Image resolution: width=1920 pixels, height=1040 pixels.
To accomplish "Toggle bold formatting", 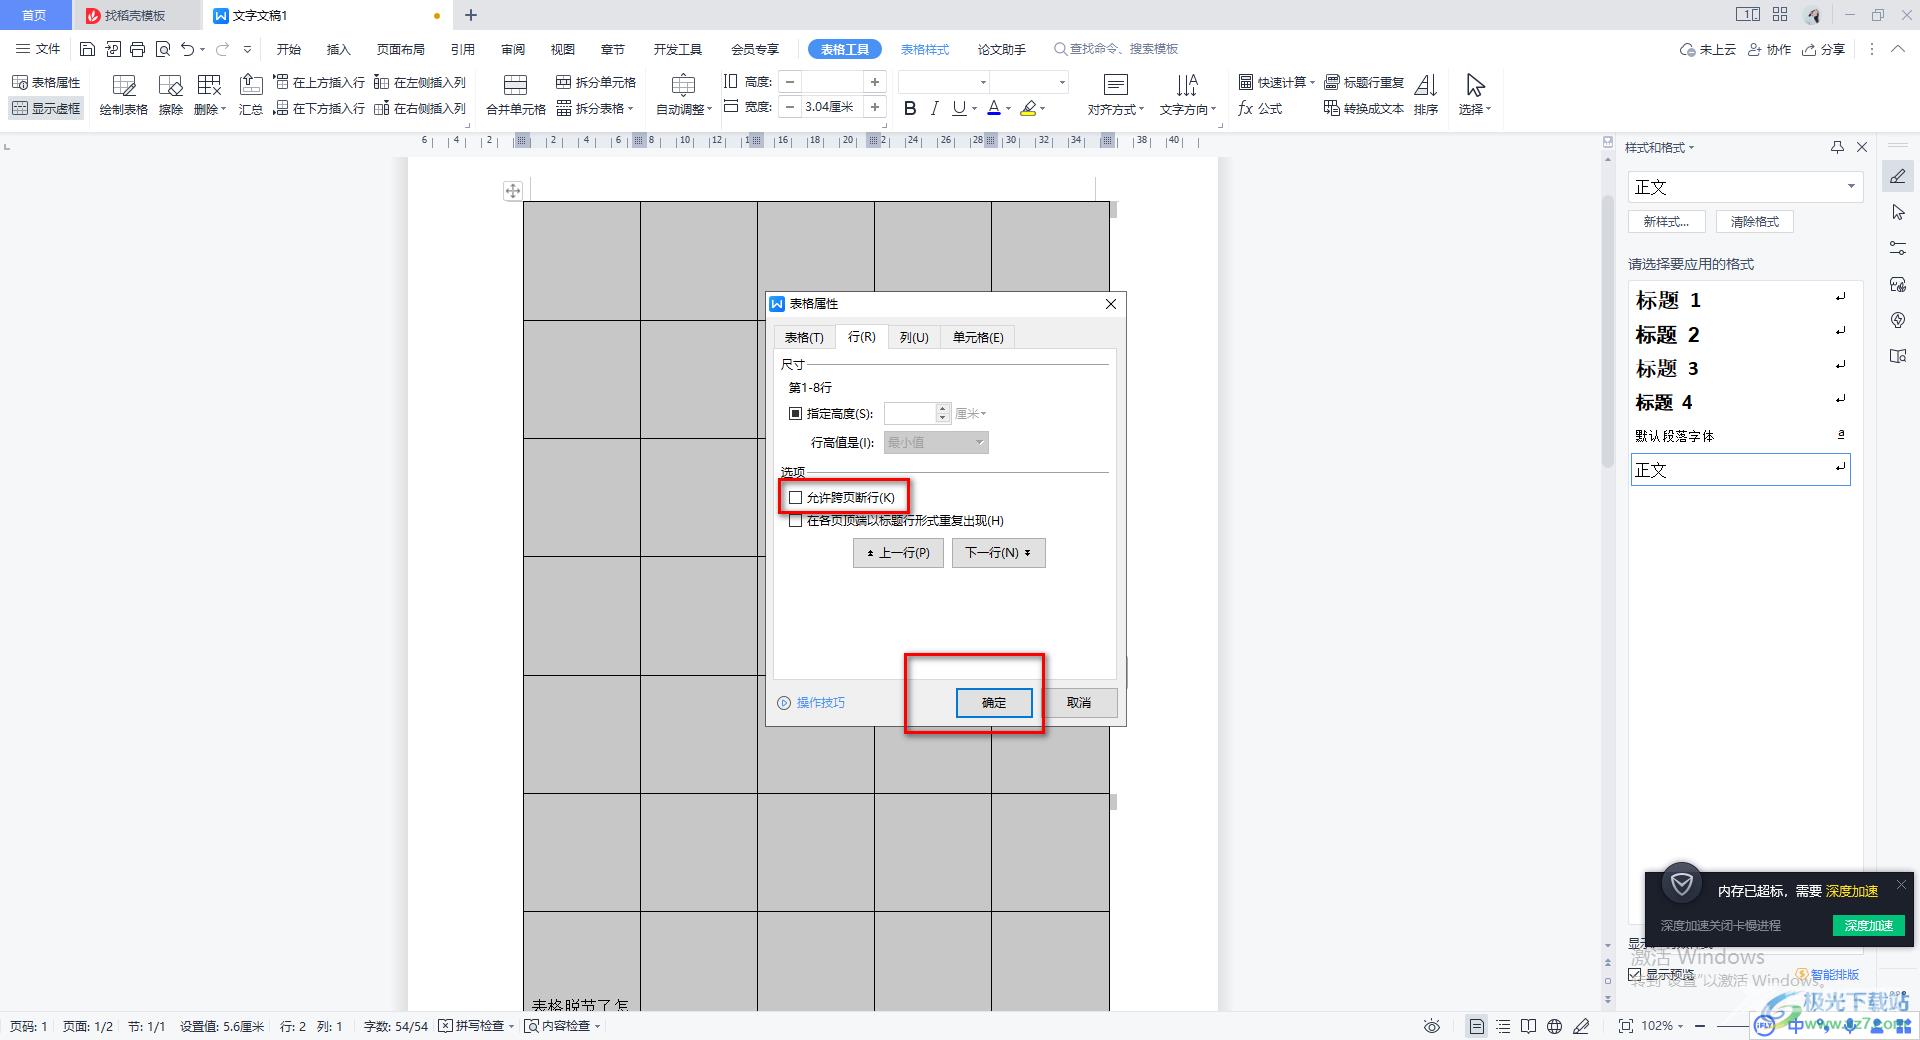I will (910, 108).
